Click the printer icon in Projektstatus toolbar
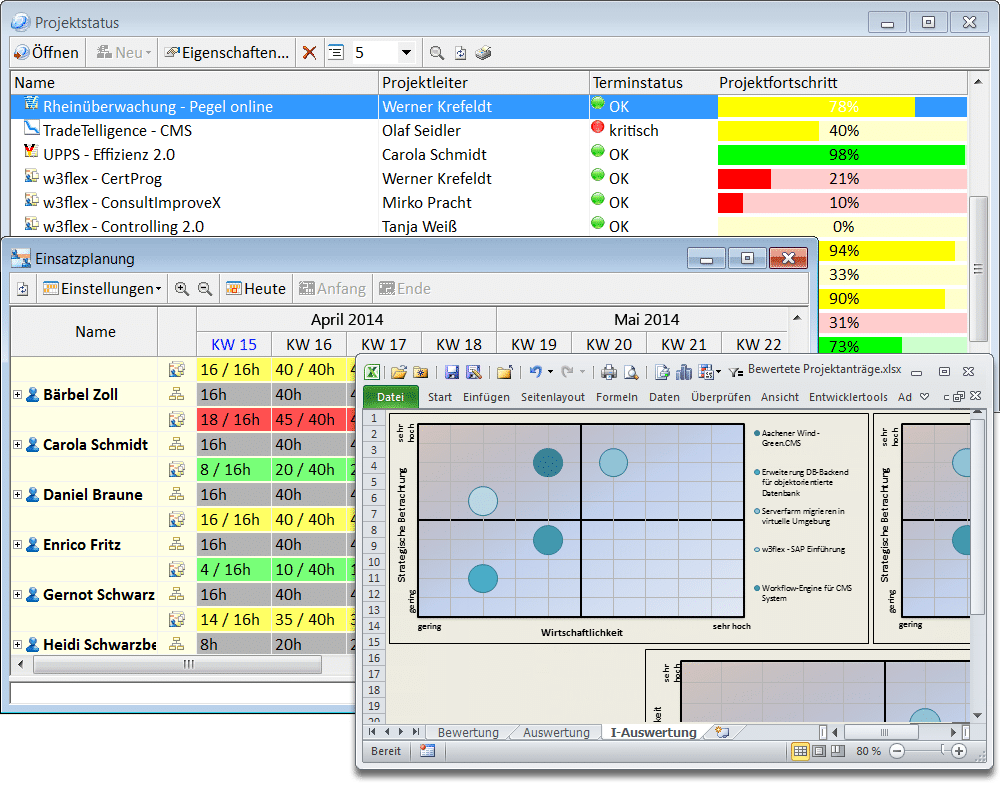1000x800 pixels. (x=483, y=53)
